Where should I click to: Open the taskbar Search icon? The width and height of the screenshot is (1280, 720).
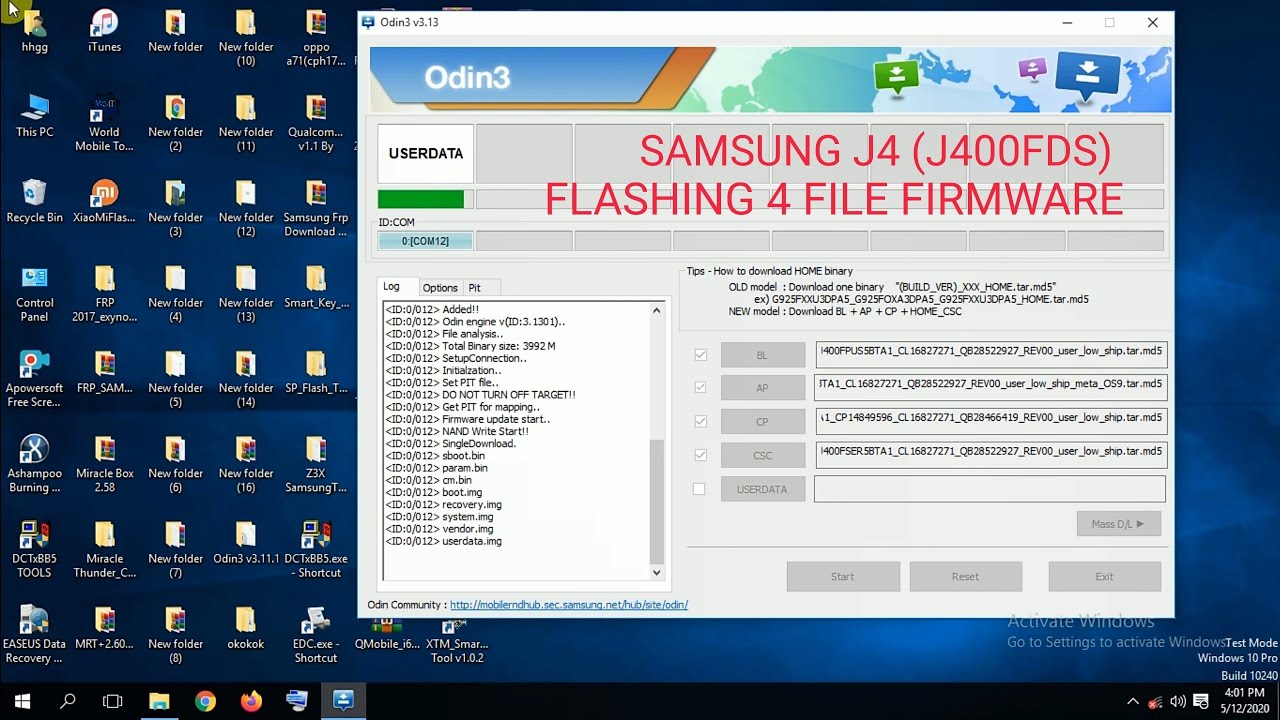click(68, 701)
